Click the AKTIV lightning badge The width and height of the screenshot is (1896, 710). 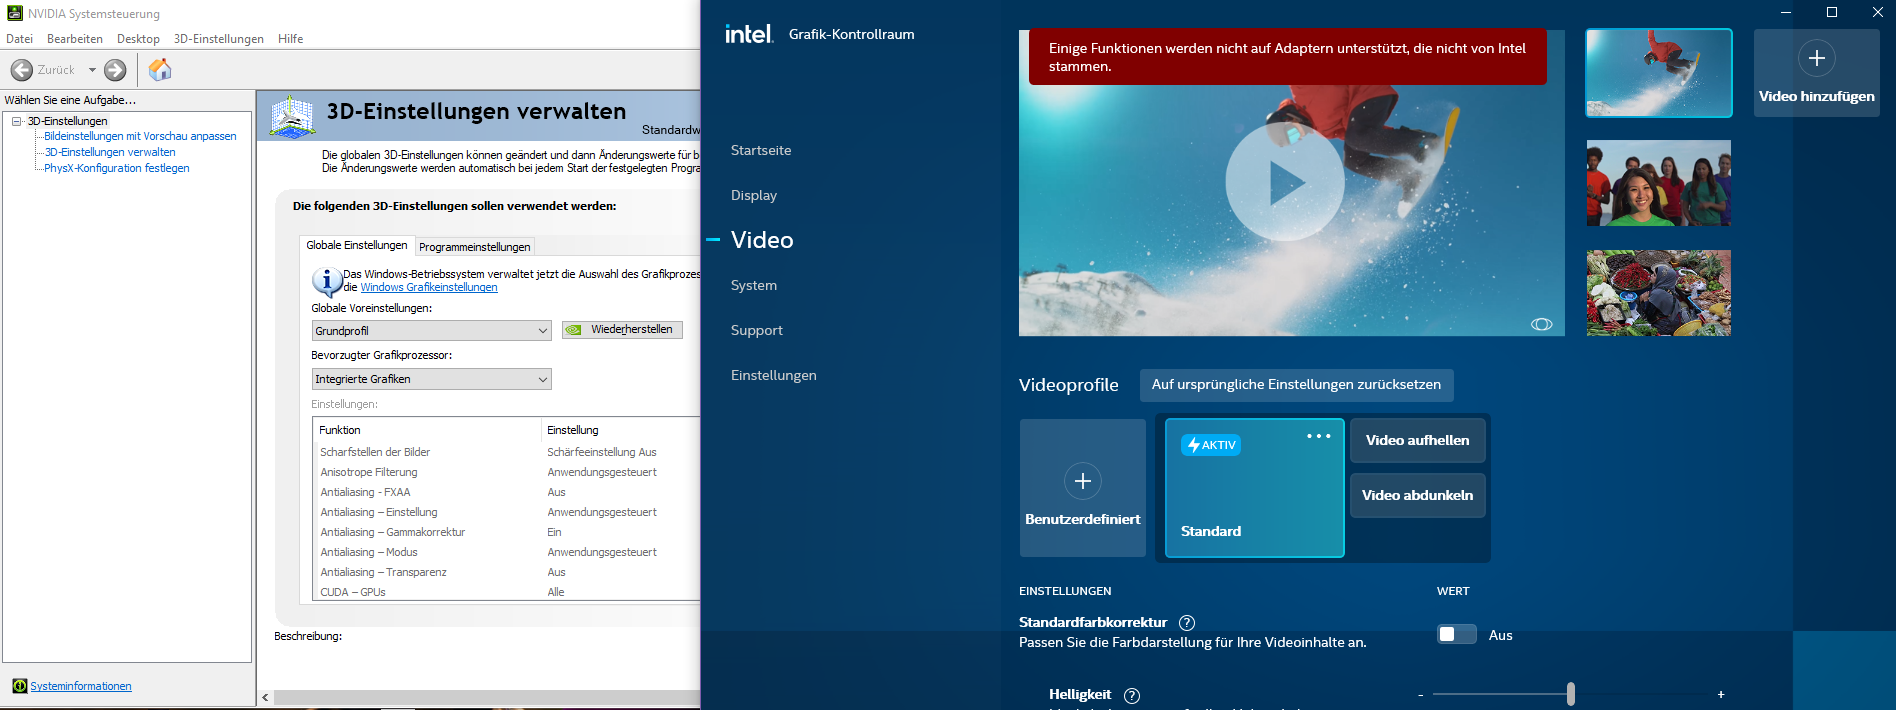click(1211, 445)
